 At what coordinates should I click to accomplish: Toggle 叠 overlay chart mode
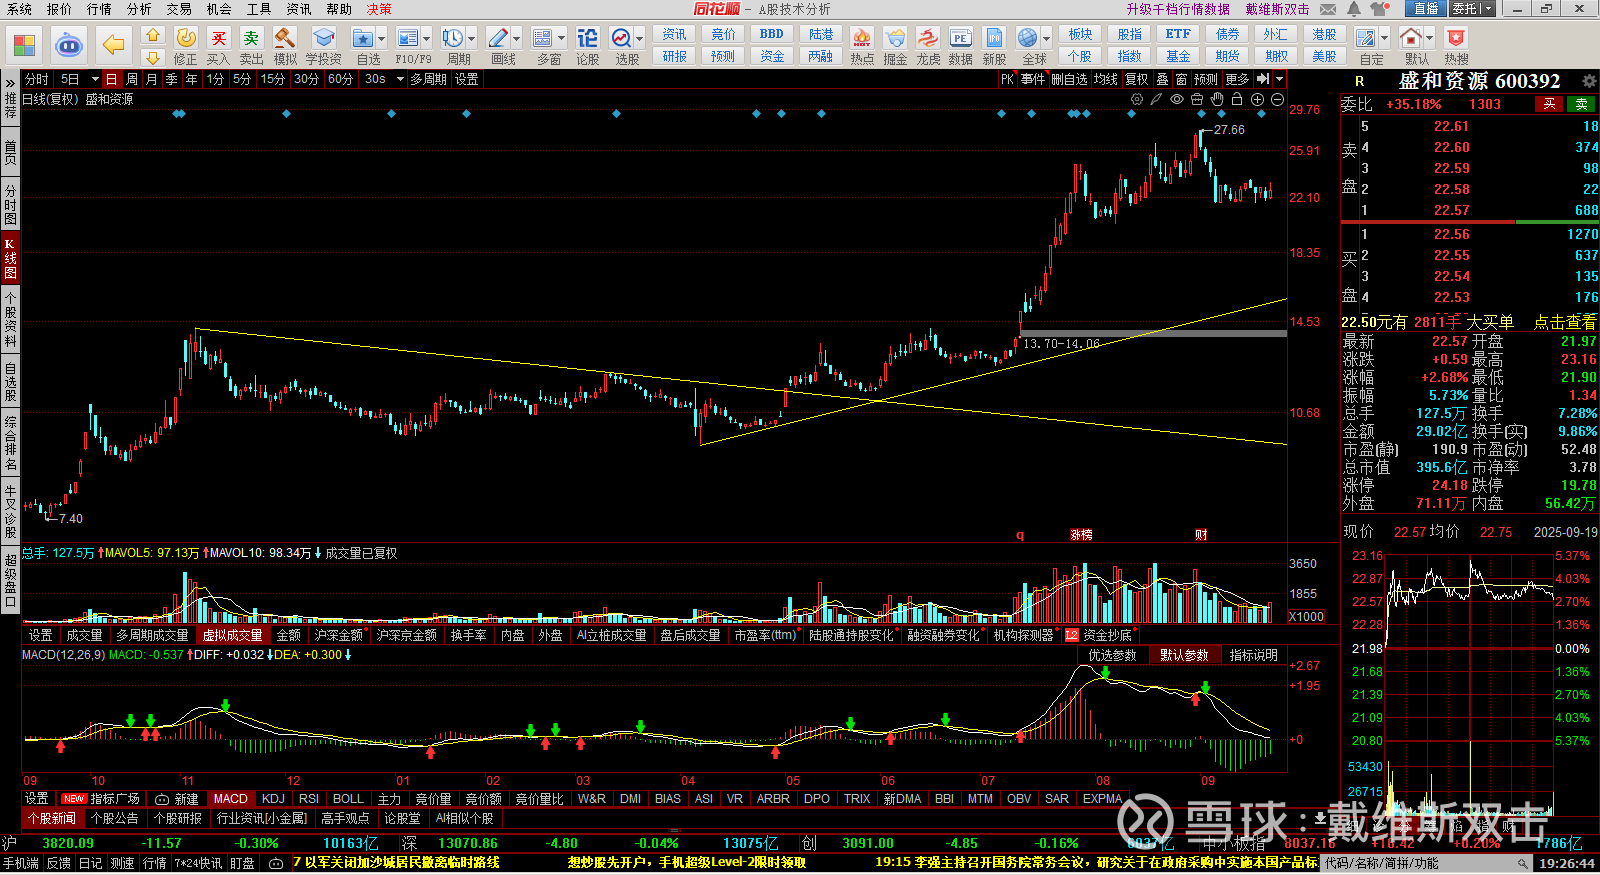(1162, 79)
